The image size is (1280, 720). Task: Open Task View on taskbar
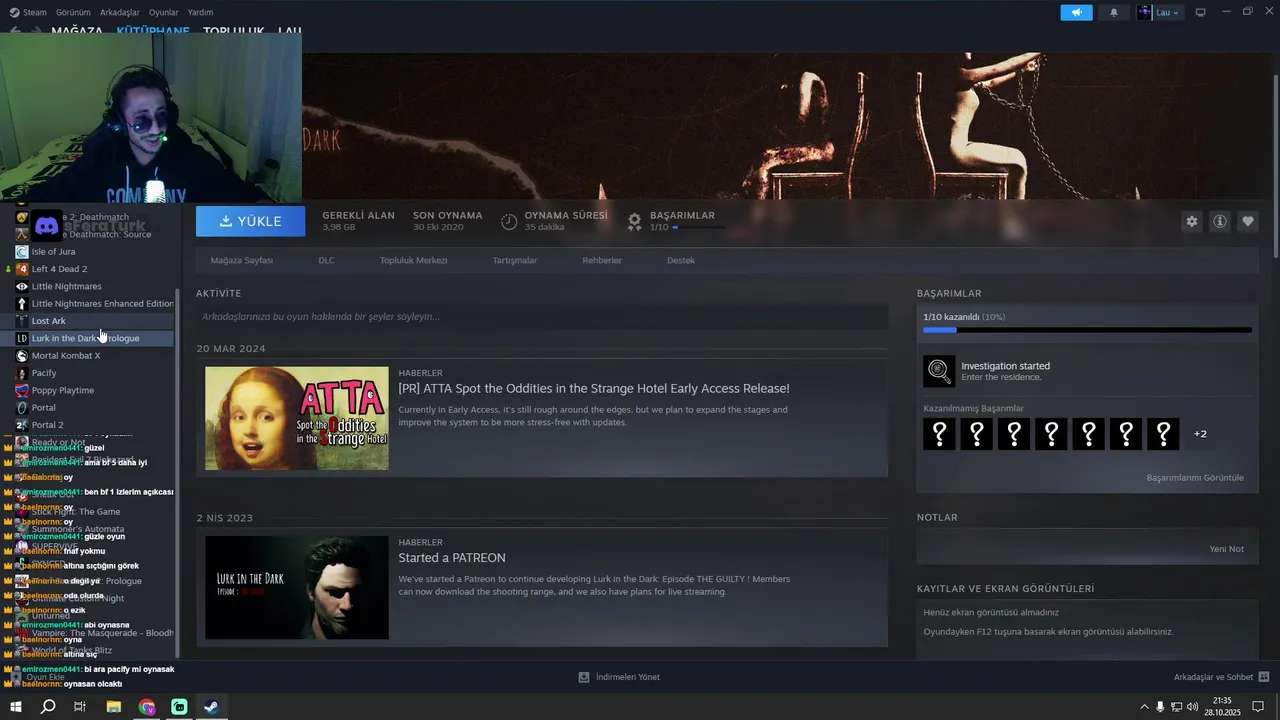[80, 707]
